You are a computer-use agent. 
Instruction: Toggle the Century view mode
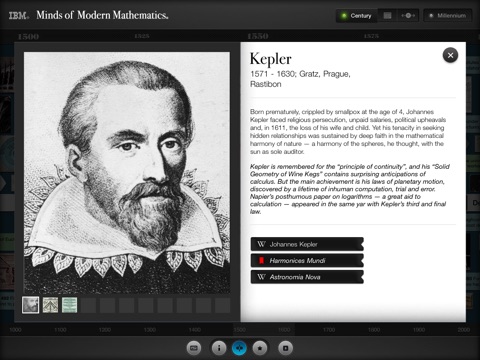[x=356, y=16]
